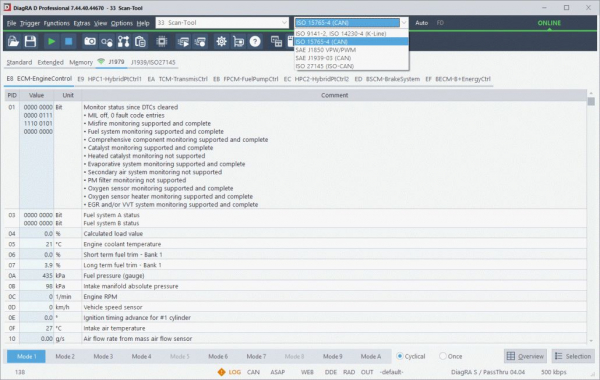The width and height of the screenshot is (600, 380).
Task: Open the Help menu
Action: [x=143, y=23]
